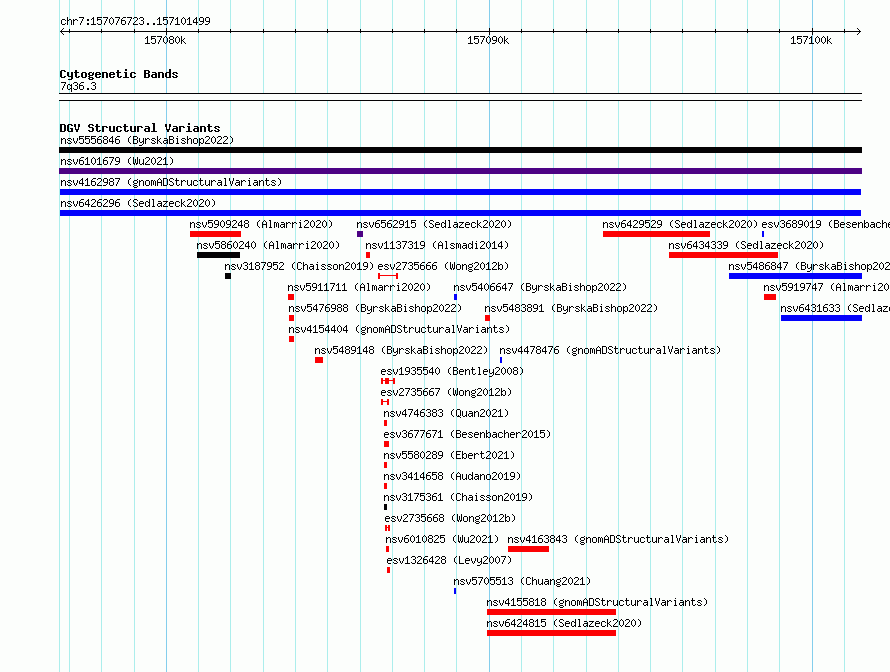
Task: Click nsv4154404 (gnomADStructuralVariants) label
Action: click(398, 329)
